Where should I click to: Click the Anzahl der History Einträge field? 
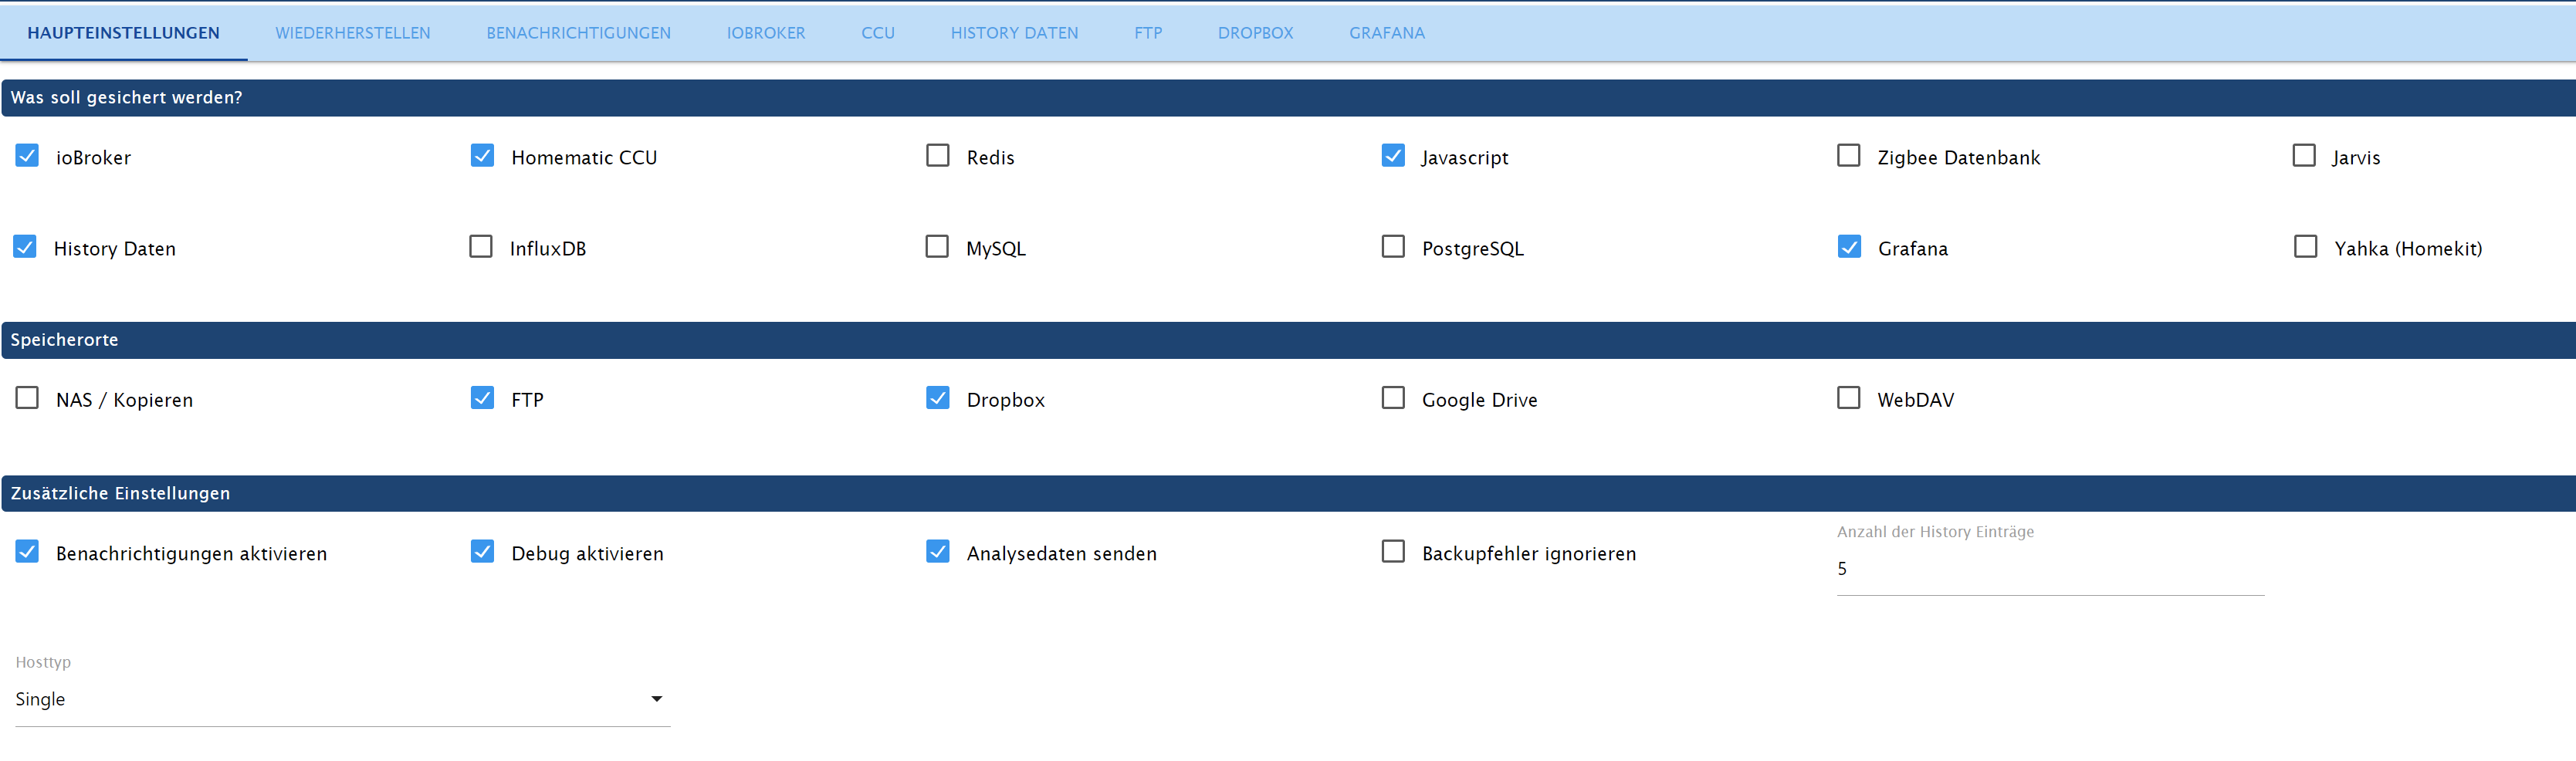[2050, 569]
